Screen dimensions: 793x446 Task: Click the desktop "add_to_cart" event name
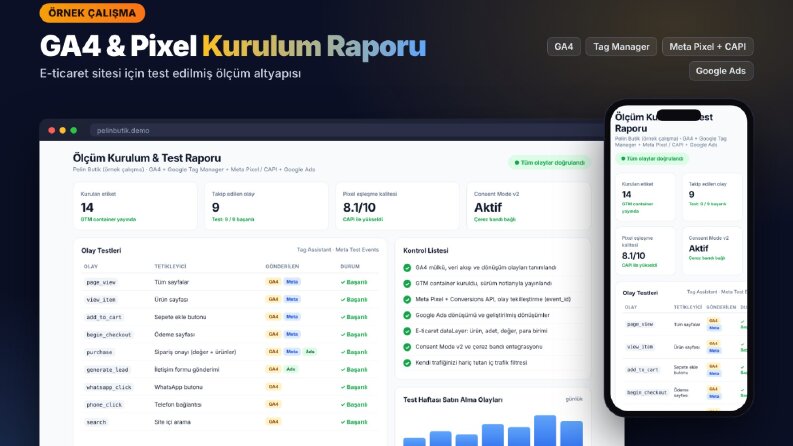coord(104,317)
